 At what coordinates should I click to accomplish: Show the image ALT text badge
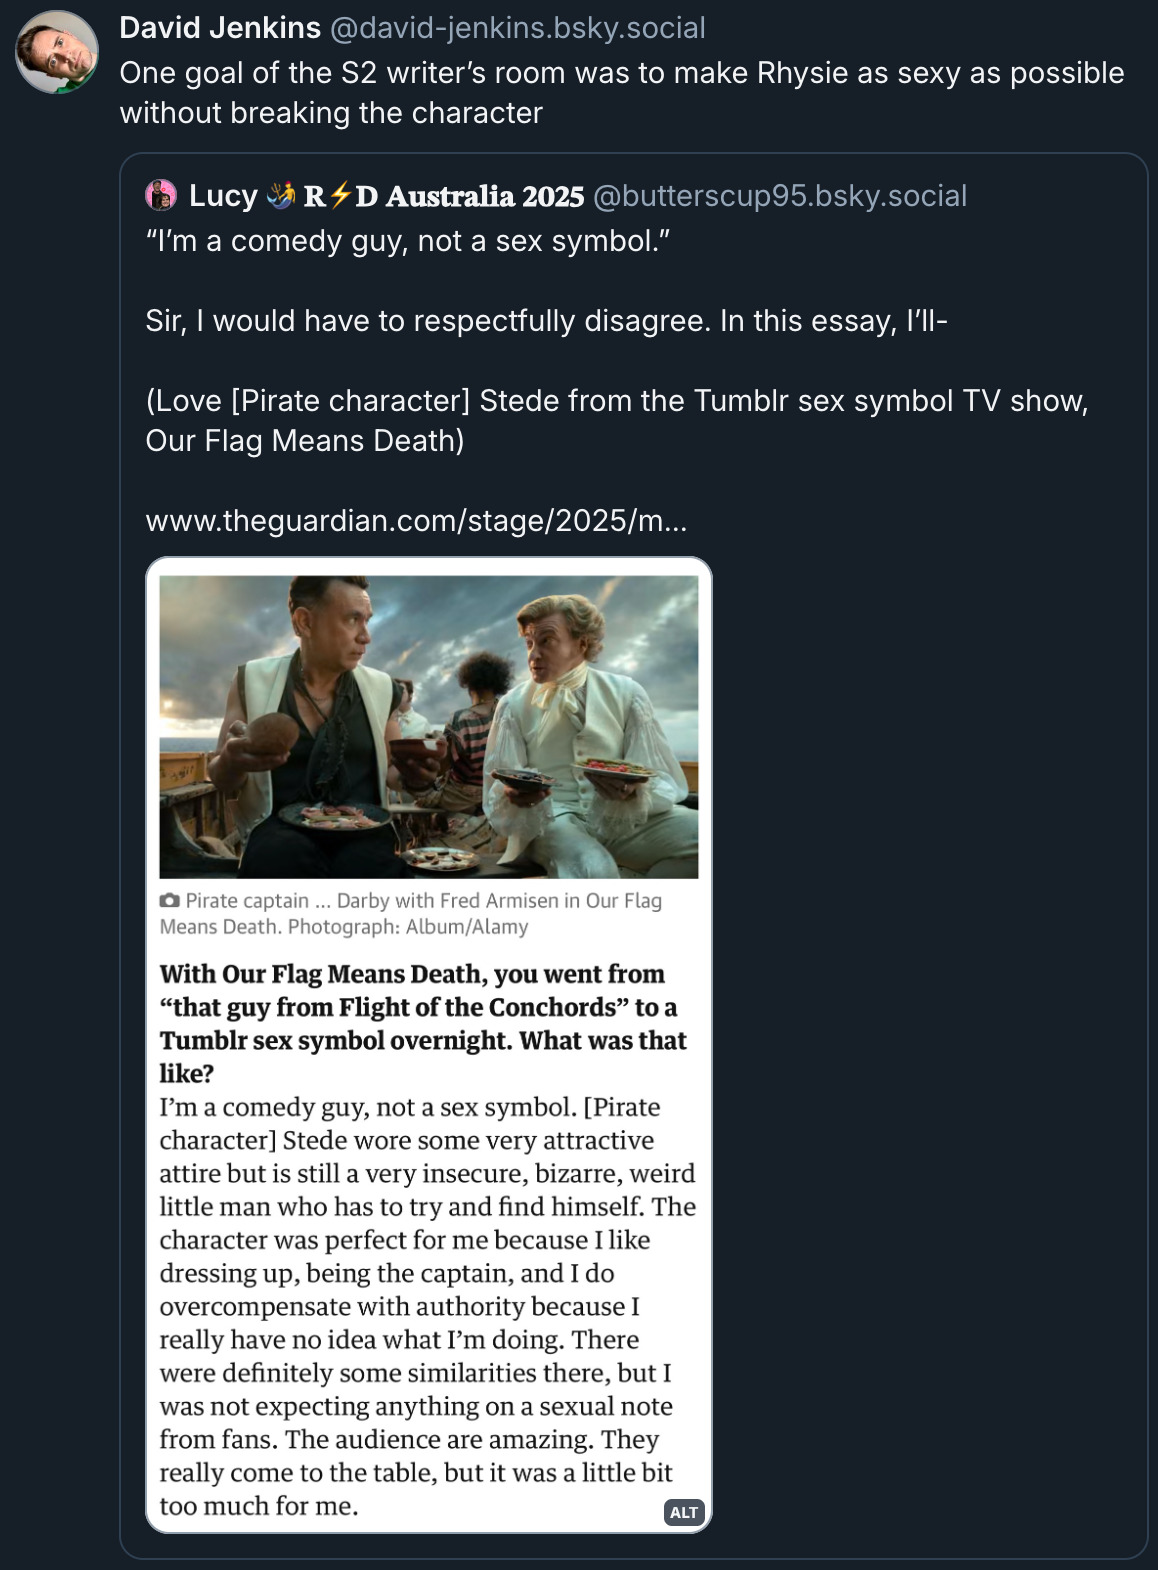(684, 1512)
